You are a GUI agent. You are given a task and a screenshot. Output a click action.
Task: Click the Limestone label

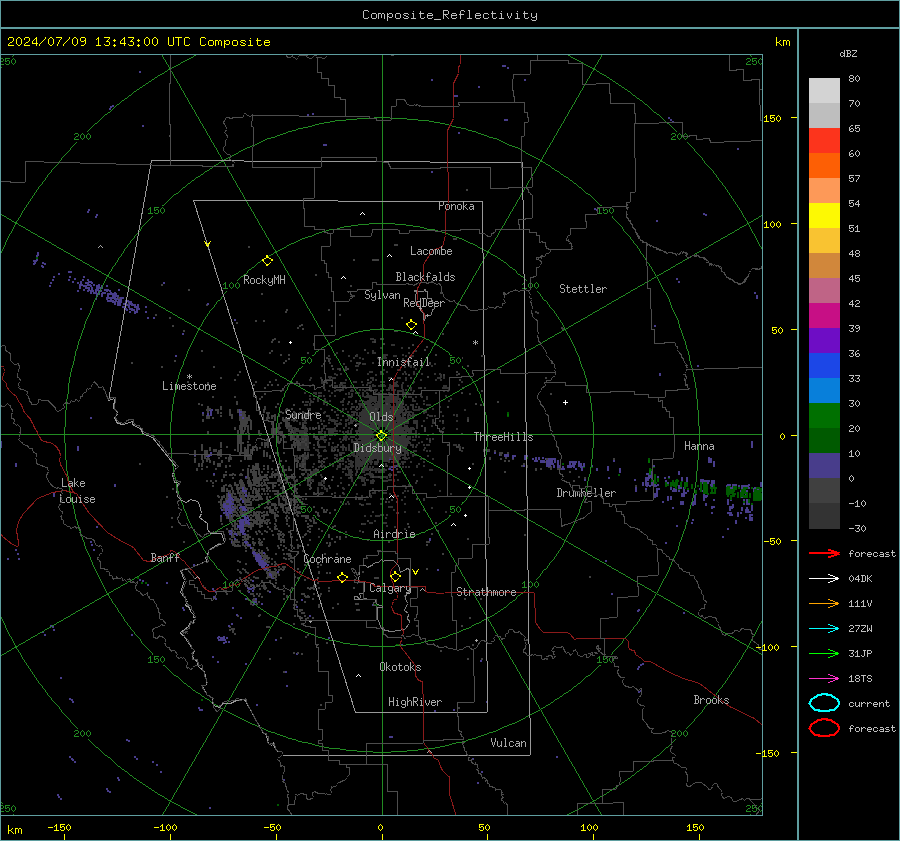pyautogui.click(x=189, y=386)
